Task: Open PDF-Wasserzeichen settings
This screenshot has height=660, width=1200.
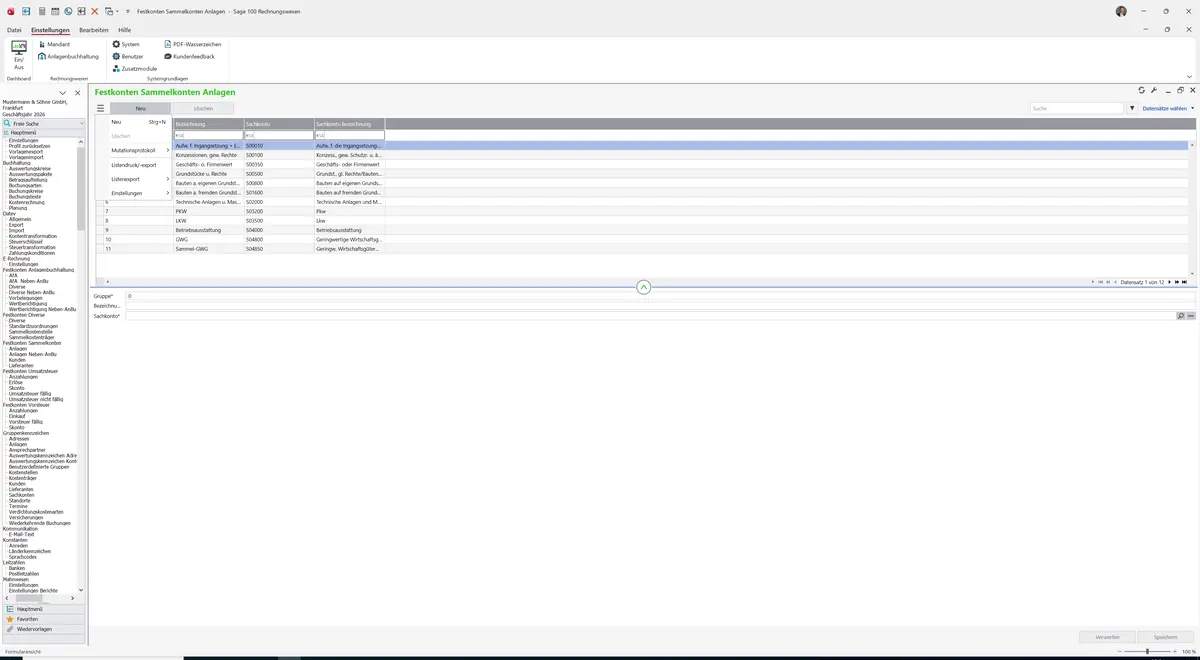Action: pyautogui.click(x=192, y=44)
